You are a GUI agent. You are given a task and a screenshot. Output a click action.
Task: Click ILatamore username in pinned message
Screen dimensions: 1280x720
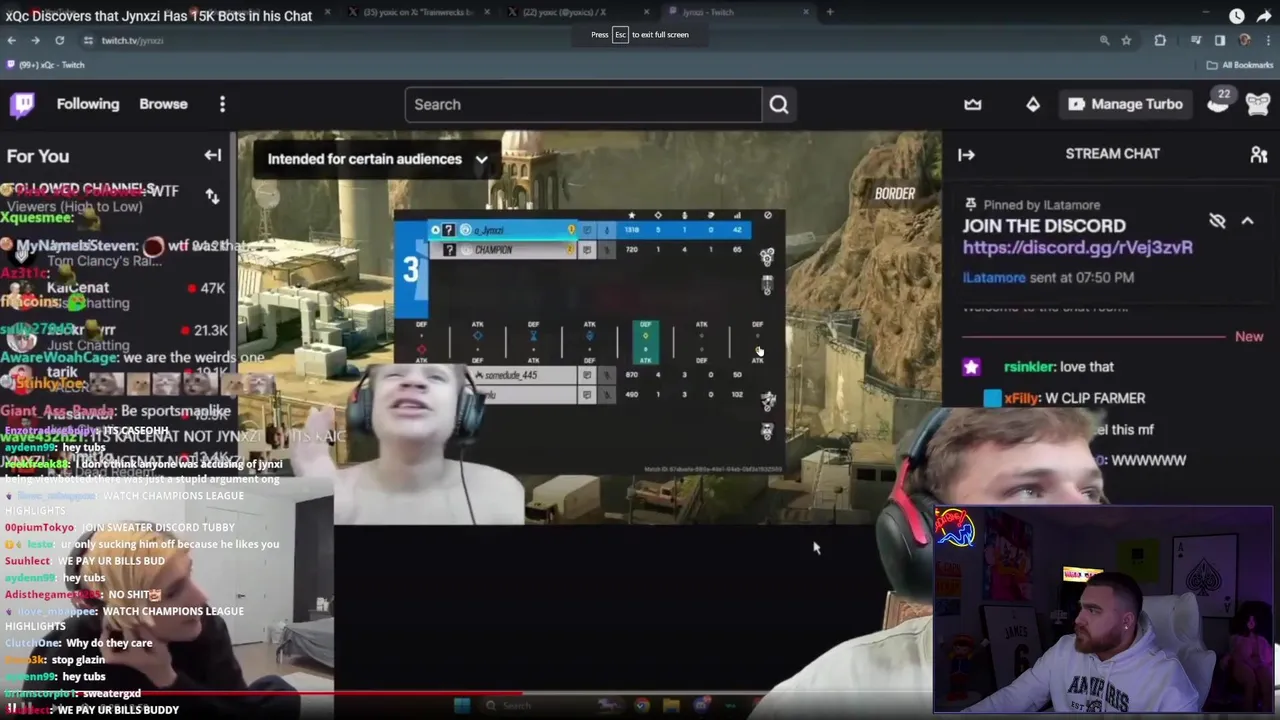(x=994, y=277)
